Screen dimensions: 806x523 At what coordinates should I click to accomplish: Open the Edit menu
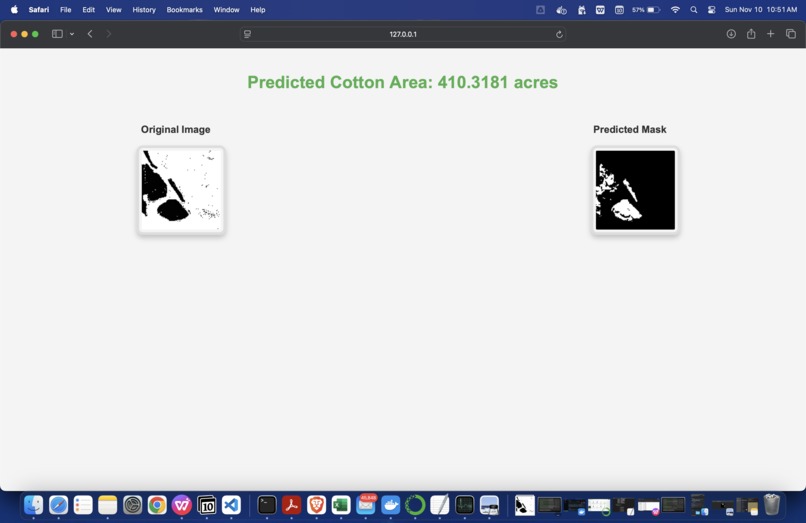[88, 10]
